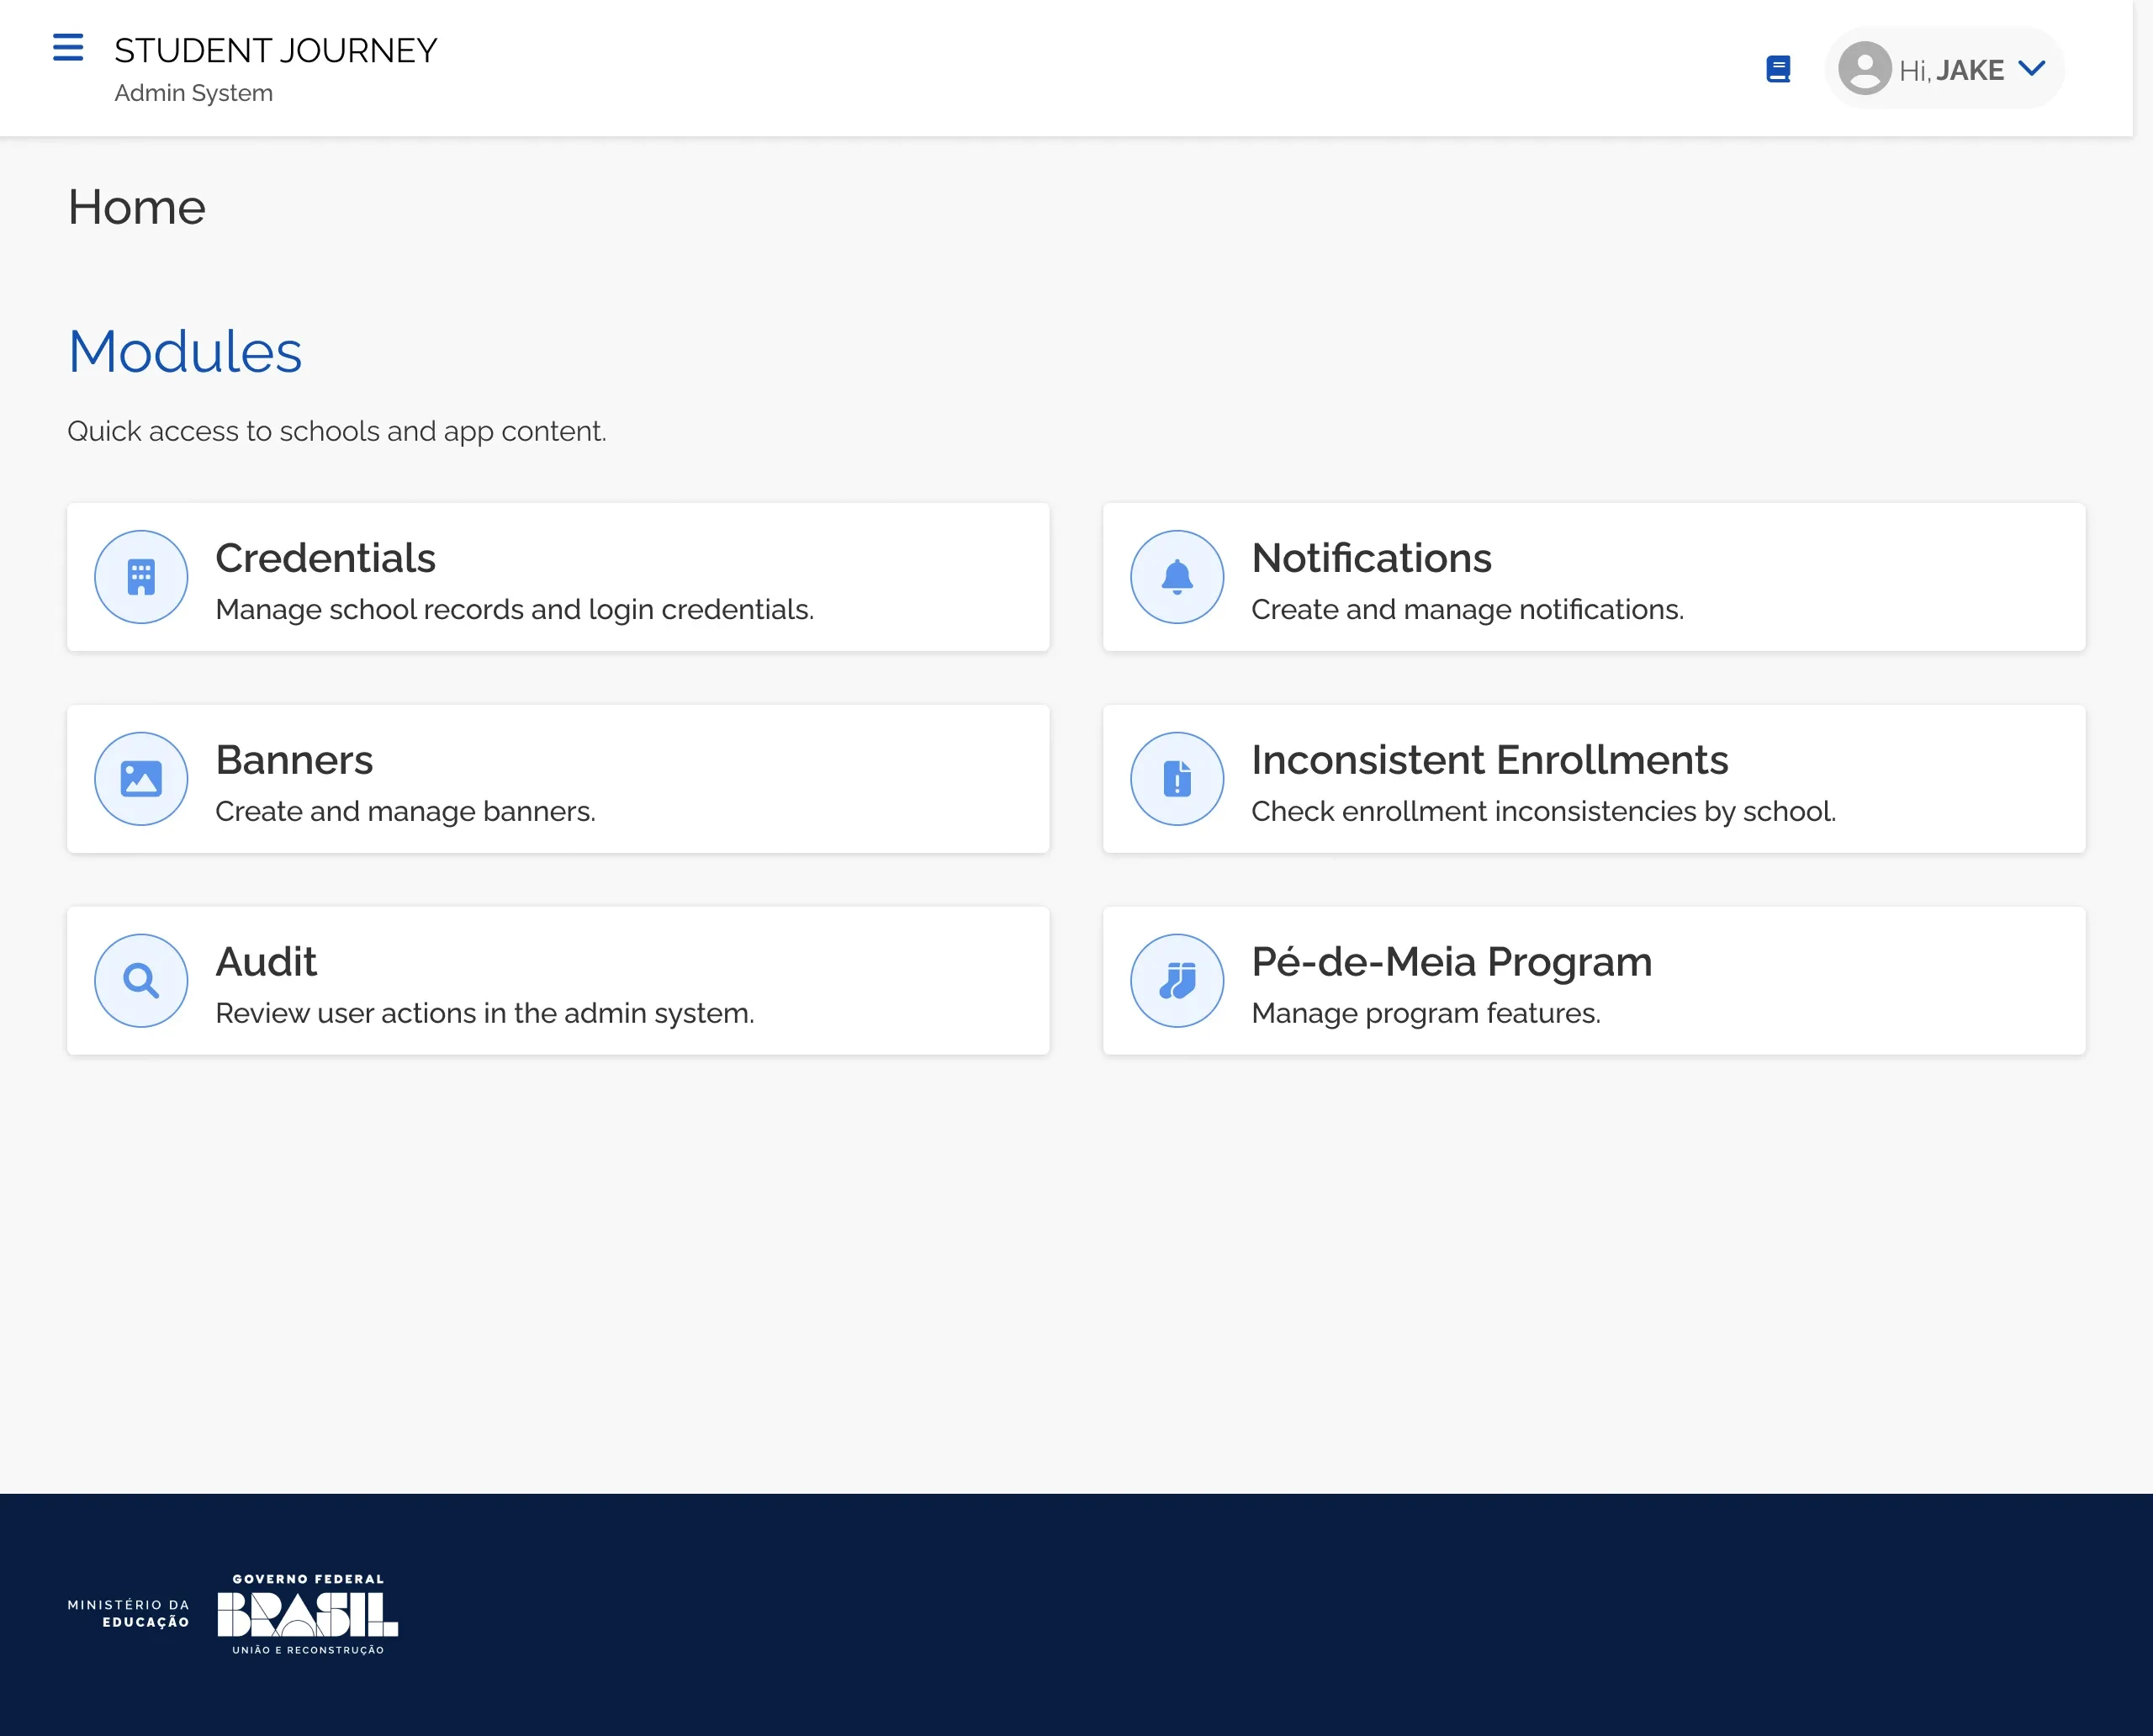Viewport: 2153px width, 1736px height.
Task: Open the Notifications module card
Action: [1592, 577]
